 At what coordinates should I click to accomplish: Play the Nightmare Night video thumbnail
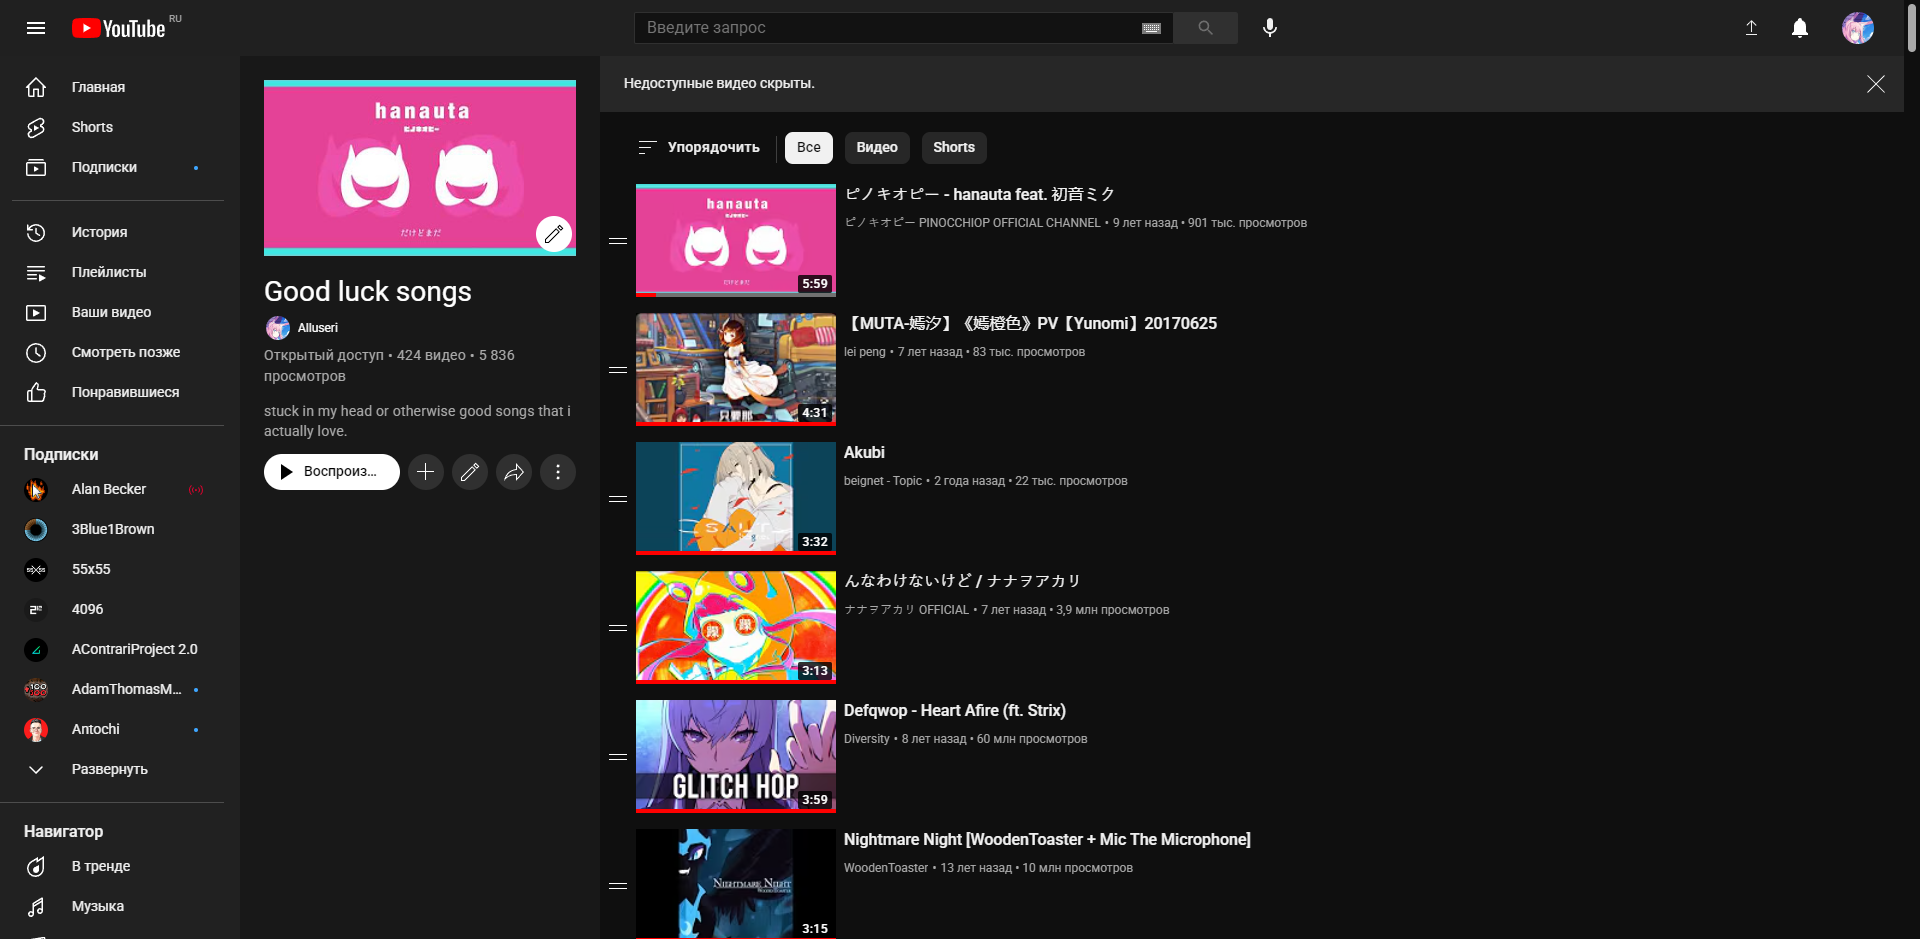pos(736,884)
